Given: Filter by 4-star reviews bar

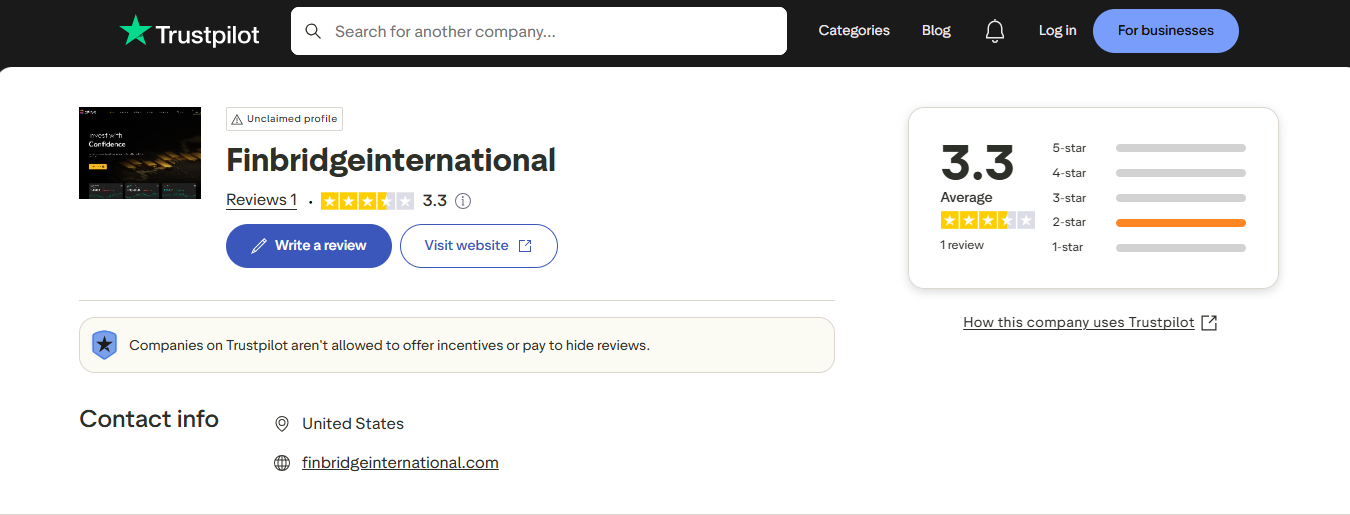Looking at the screenshot, I should [1181, 173].
